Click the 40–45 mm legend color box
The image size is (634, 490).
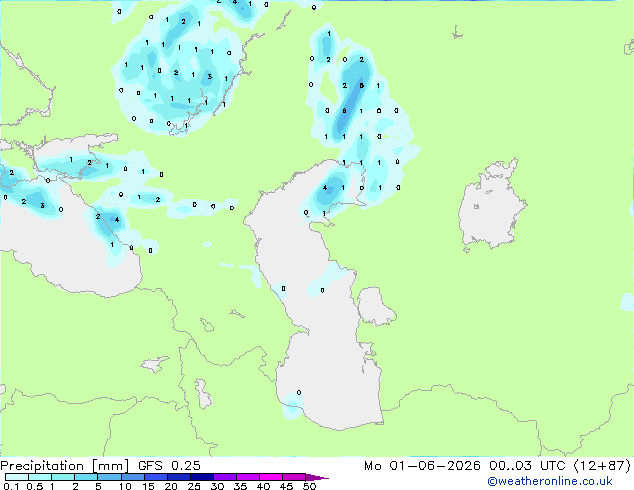tap(271, 477)
